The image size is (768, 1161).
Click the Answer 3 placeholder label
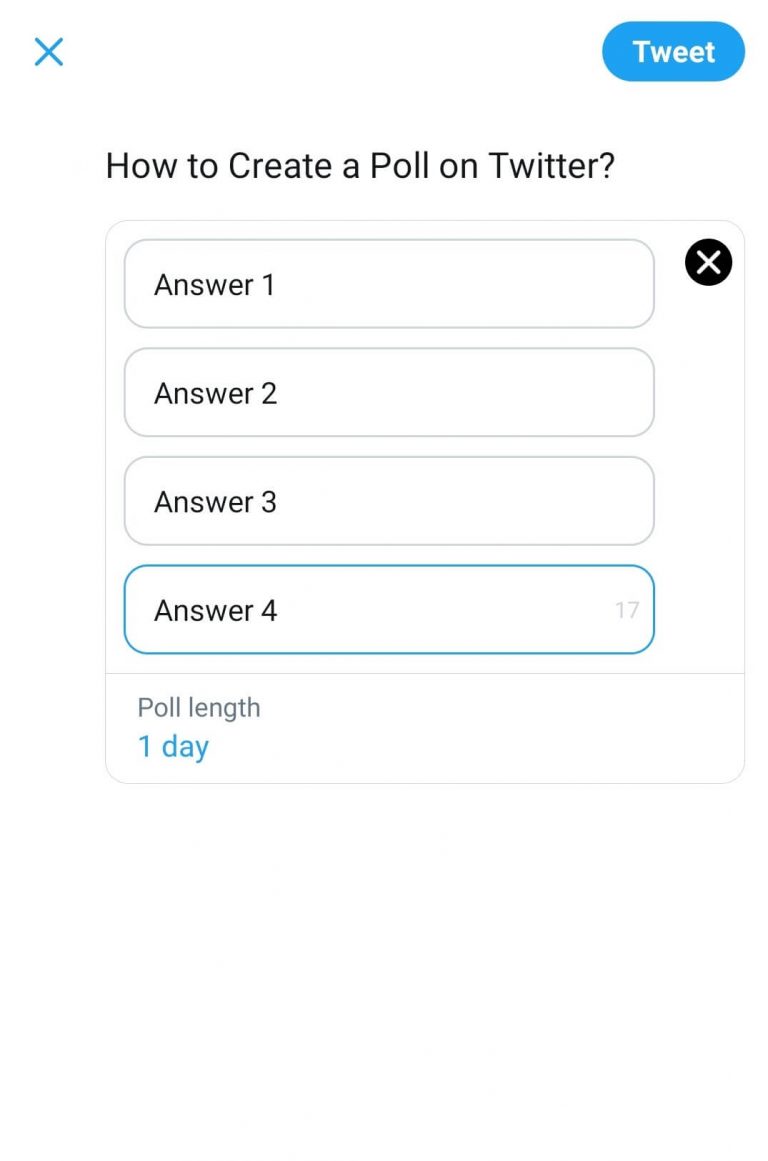point(216,503)
